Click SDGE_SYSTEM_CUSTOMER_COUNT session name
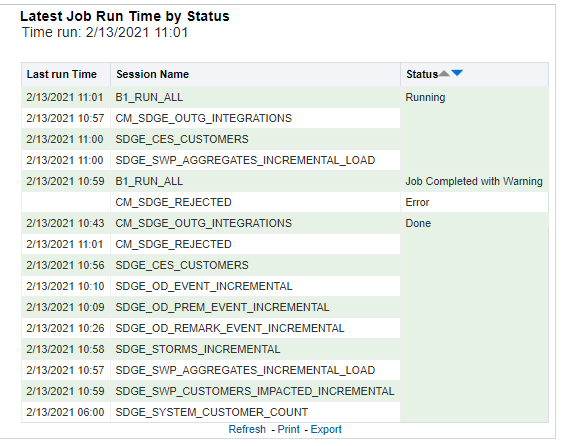 212,412
